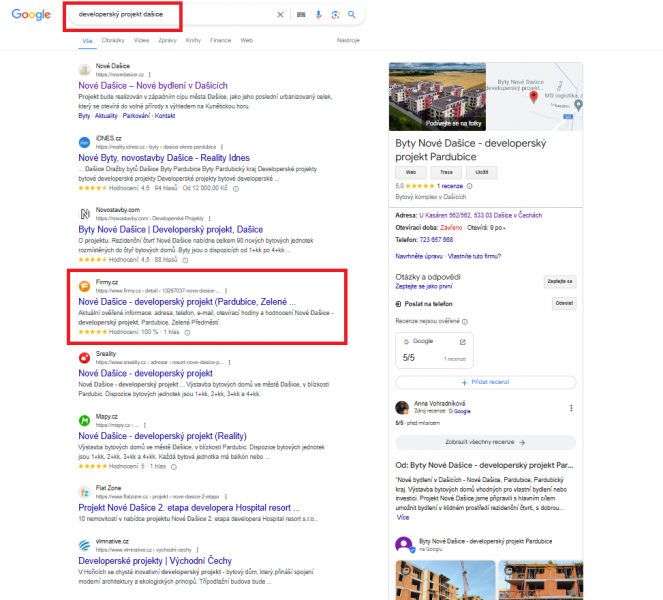Open Mapy.cz Nové Dašice (Reality) result
Screen dimensions: 663x600
(162, 436)
